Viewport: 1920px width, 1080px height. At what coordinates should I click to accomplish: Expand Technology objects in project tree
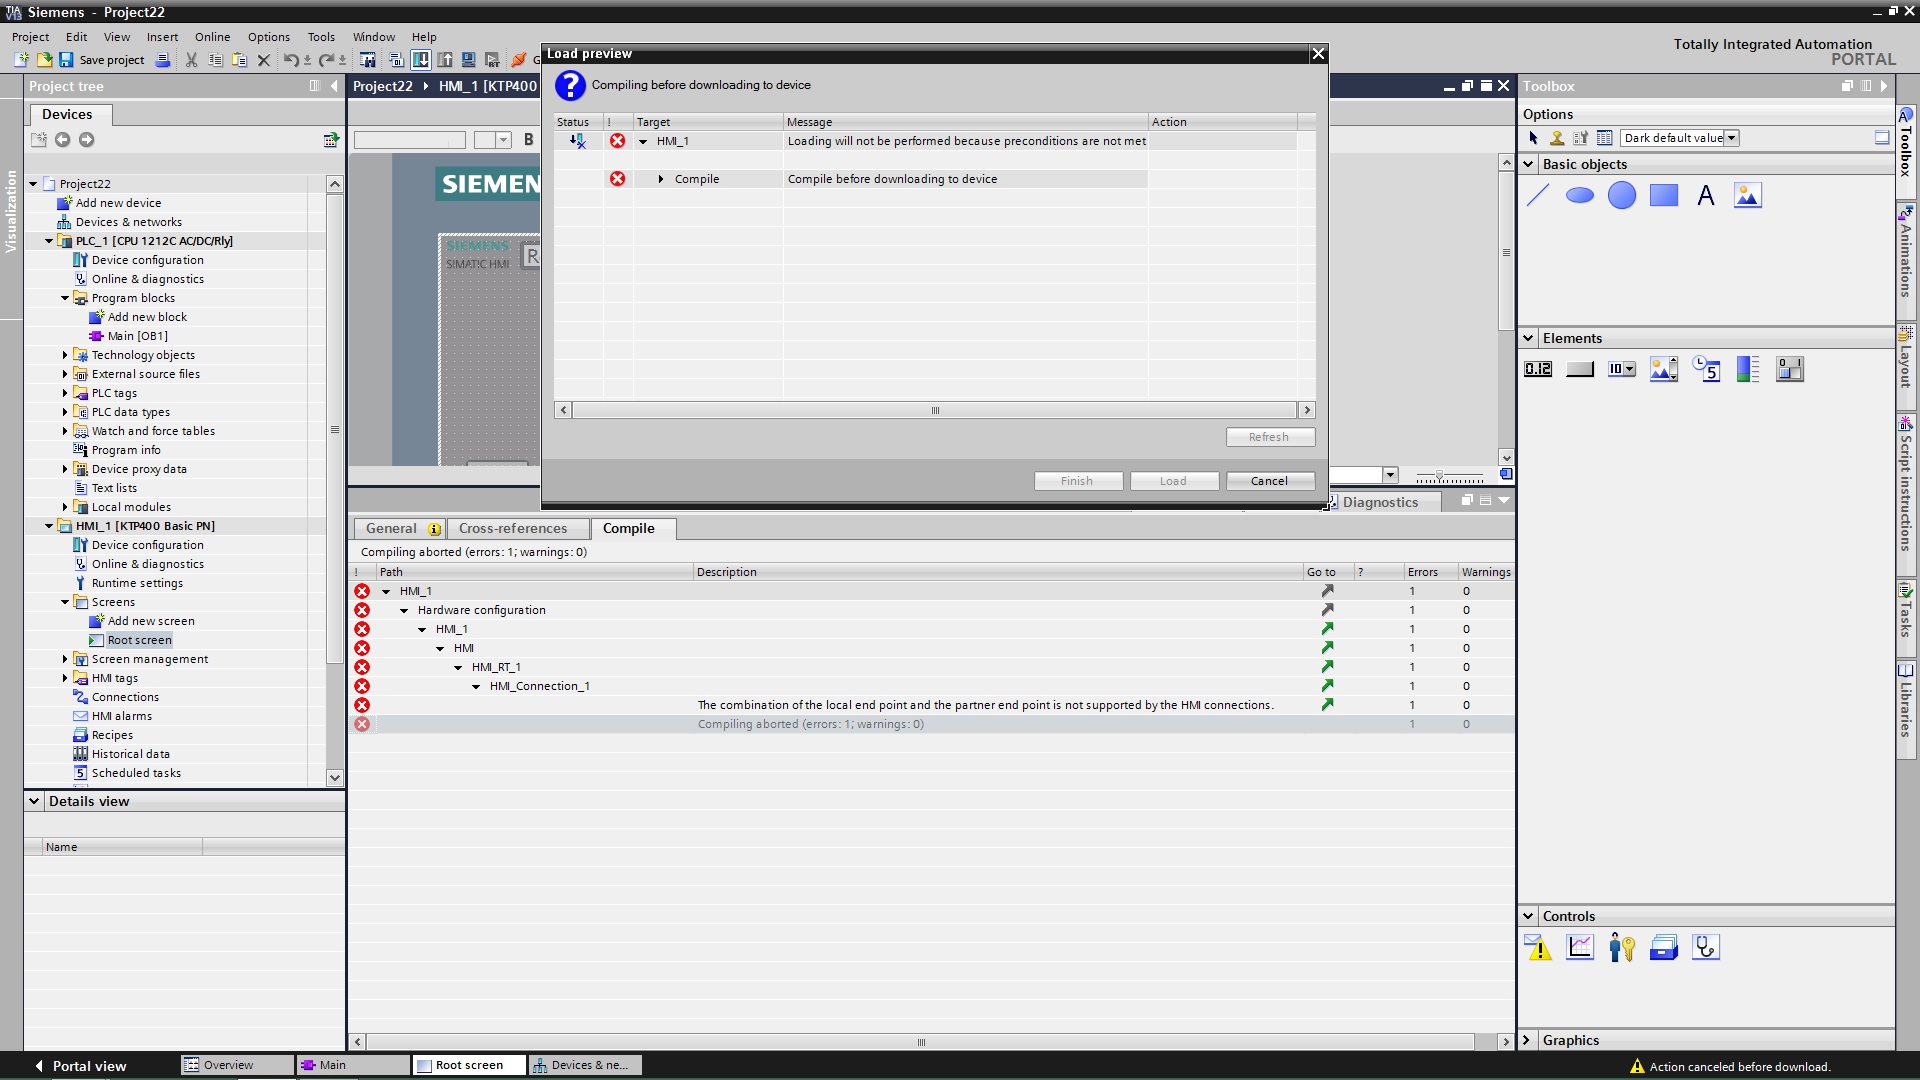pos(65,355)
